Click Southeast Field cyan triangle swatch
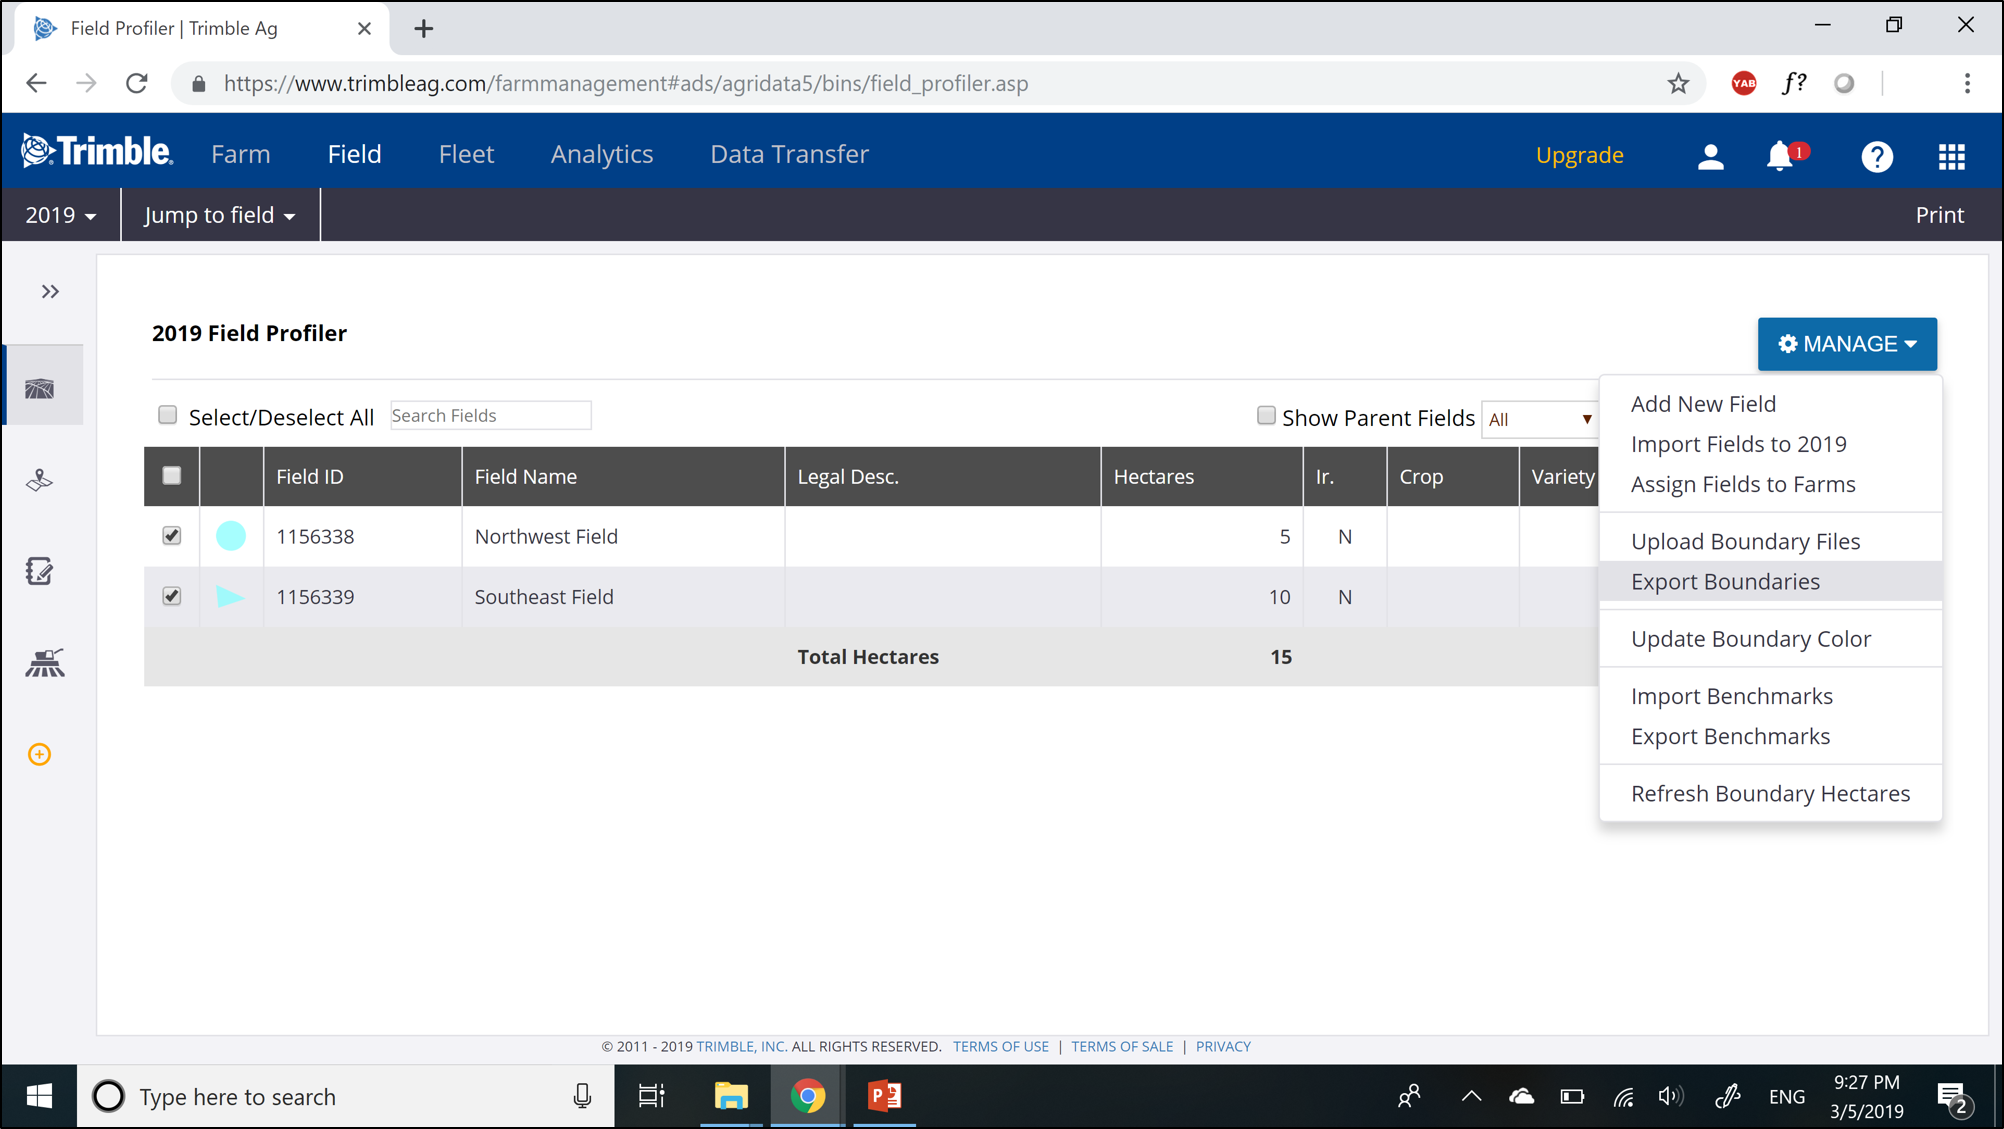 [x=231, y=597]
